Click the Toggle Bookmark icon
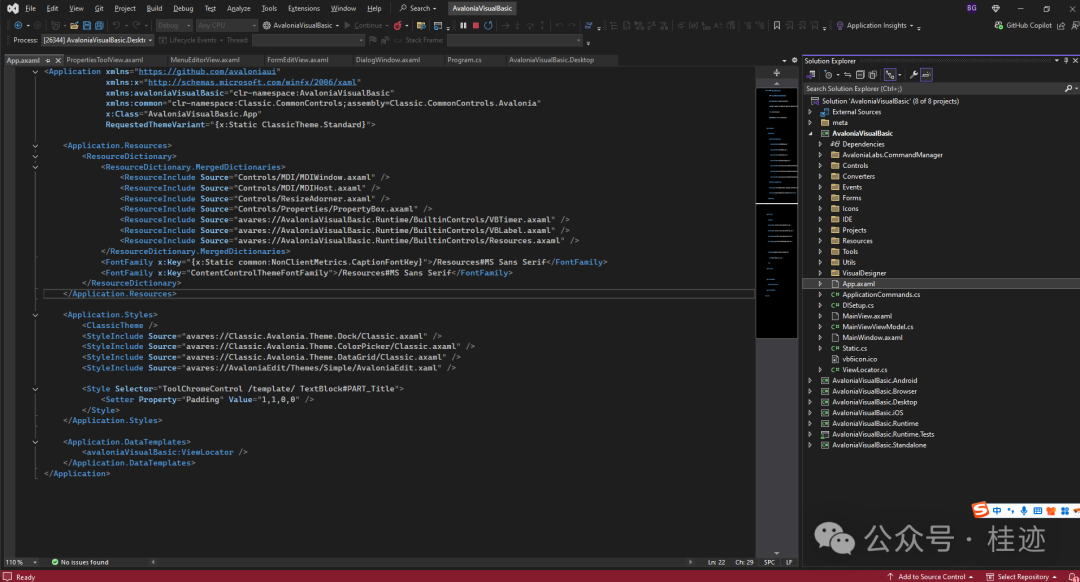This screenshot has width=1080, height=582. (x=777, y=25)
